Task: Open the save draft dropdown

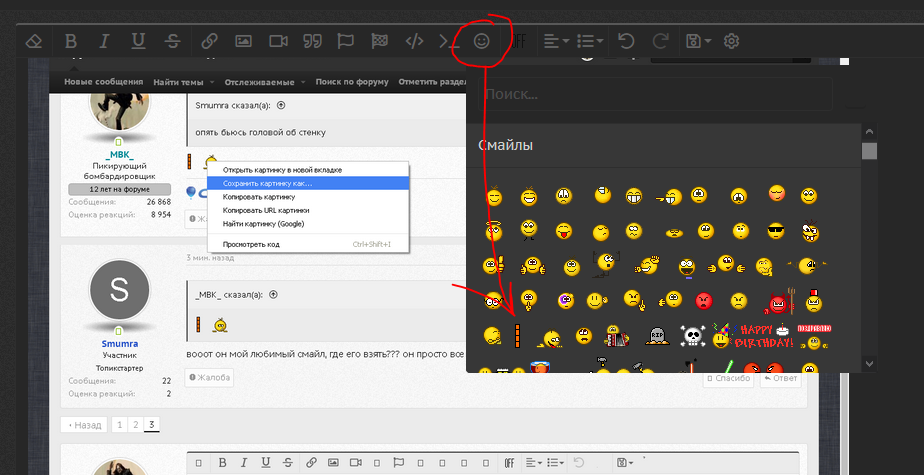Action: coord(698,41)
